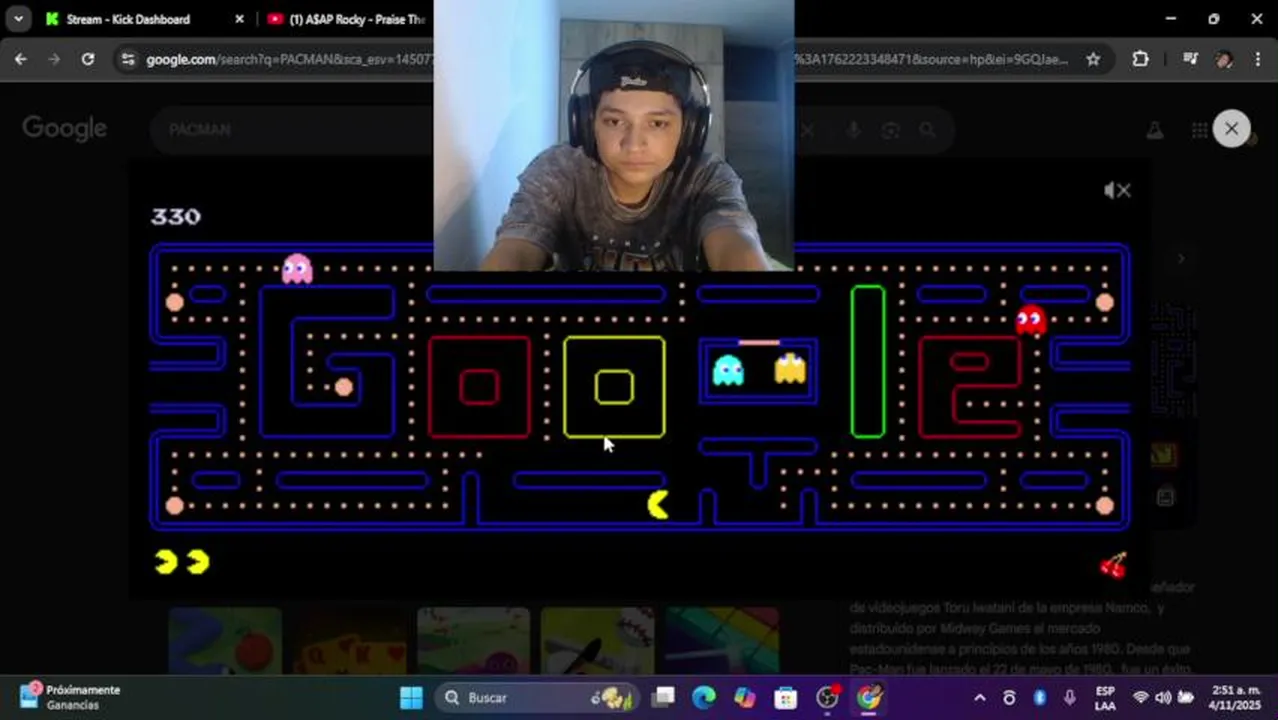The width and height of the screenshot is (1278, 720).
Task: Open Chrome extensions menu
Action: [1140, 59]
